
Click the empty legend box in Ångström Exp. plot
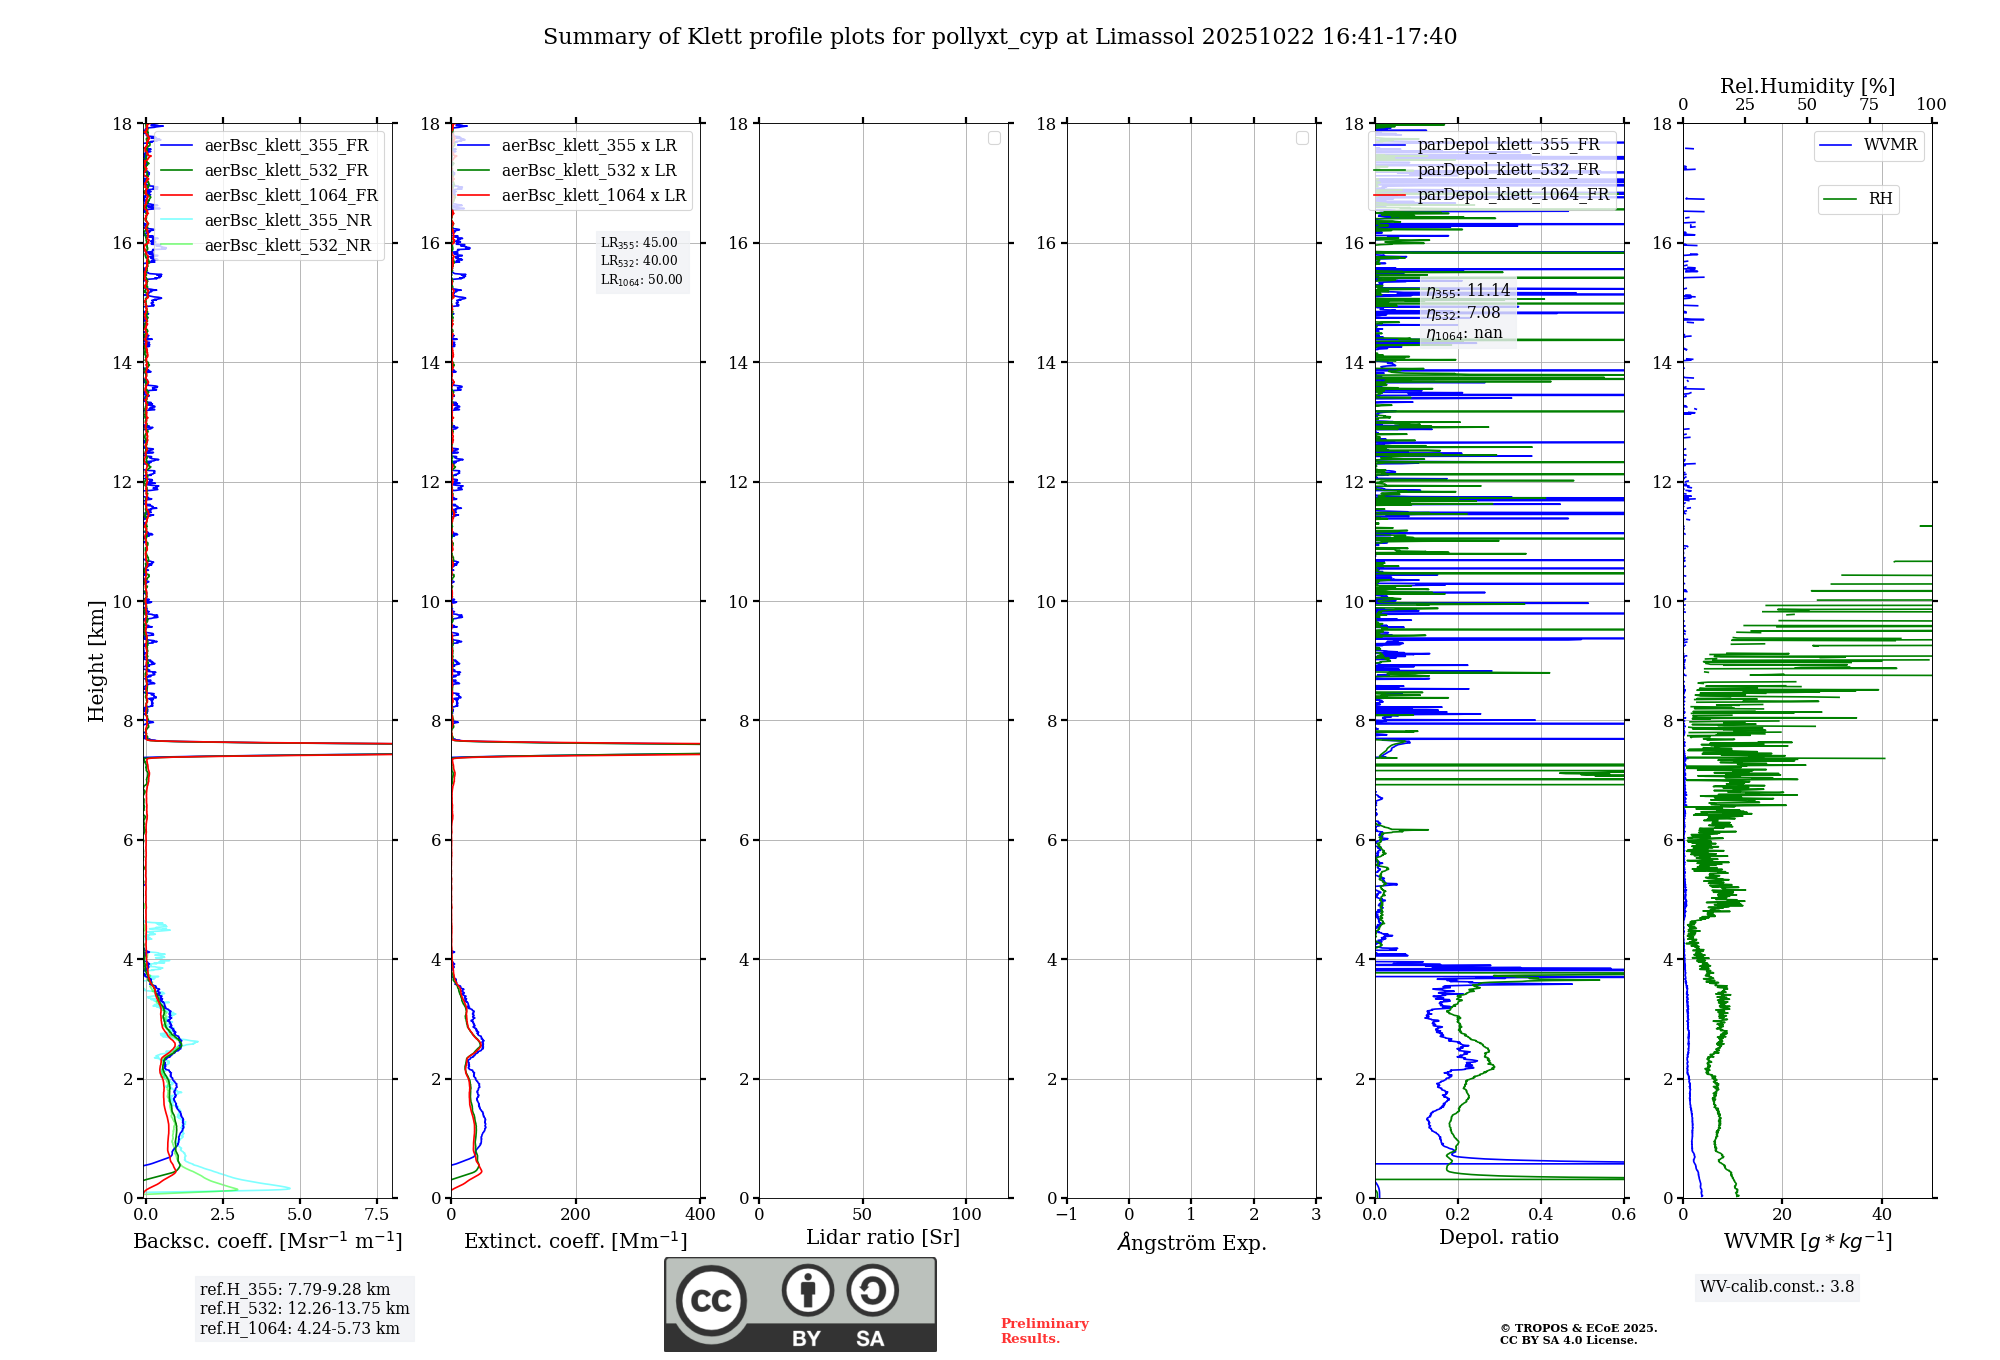[1302, 138]
